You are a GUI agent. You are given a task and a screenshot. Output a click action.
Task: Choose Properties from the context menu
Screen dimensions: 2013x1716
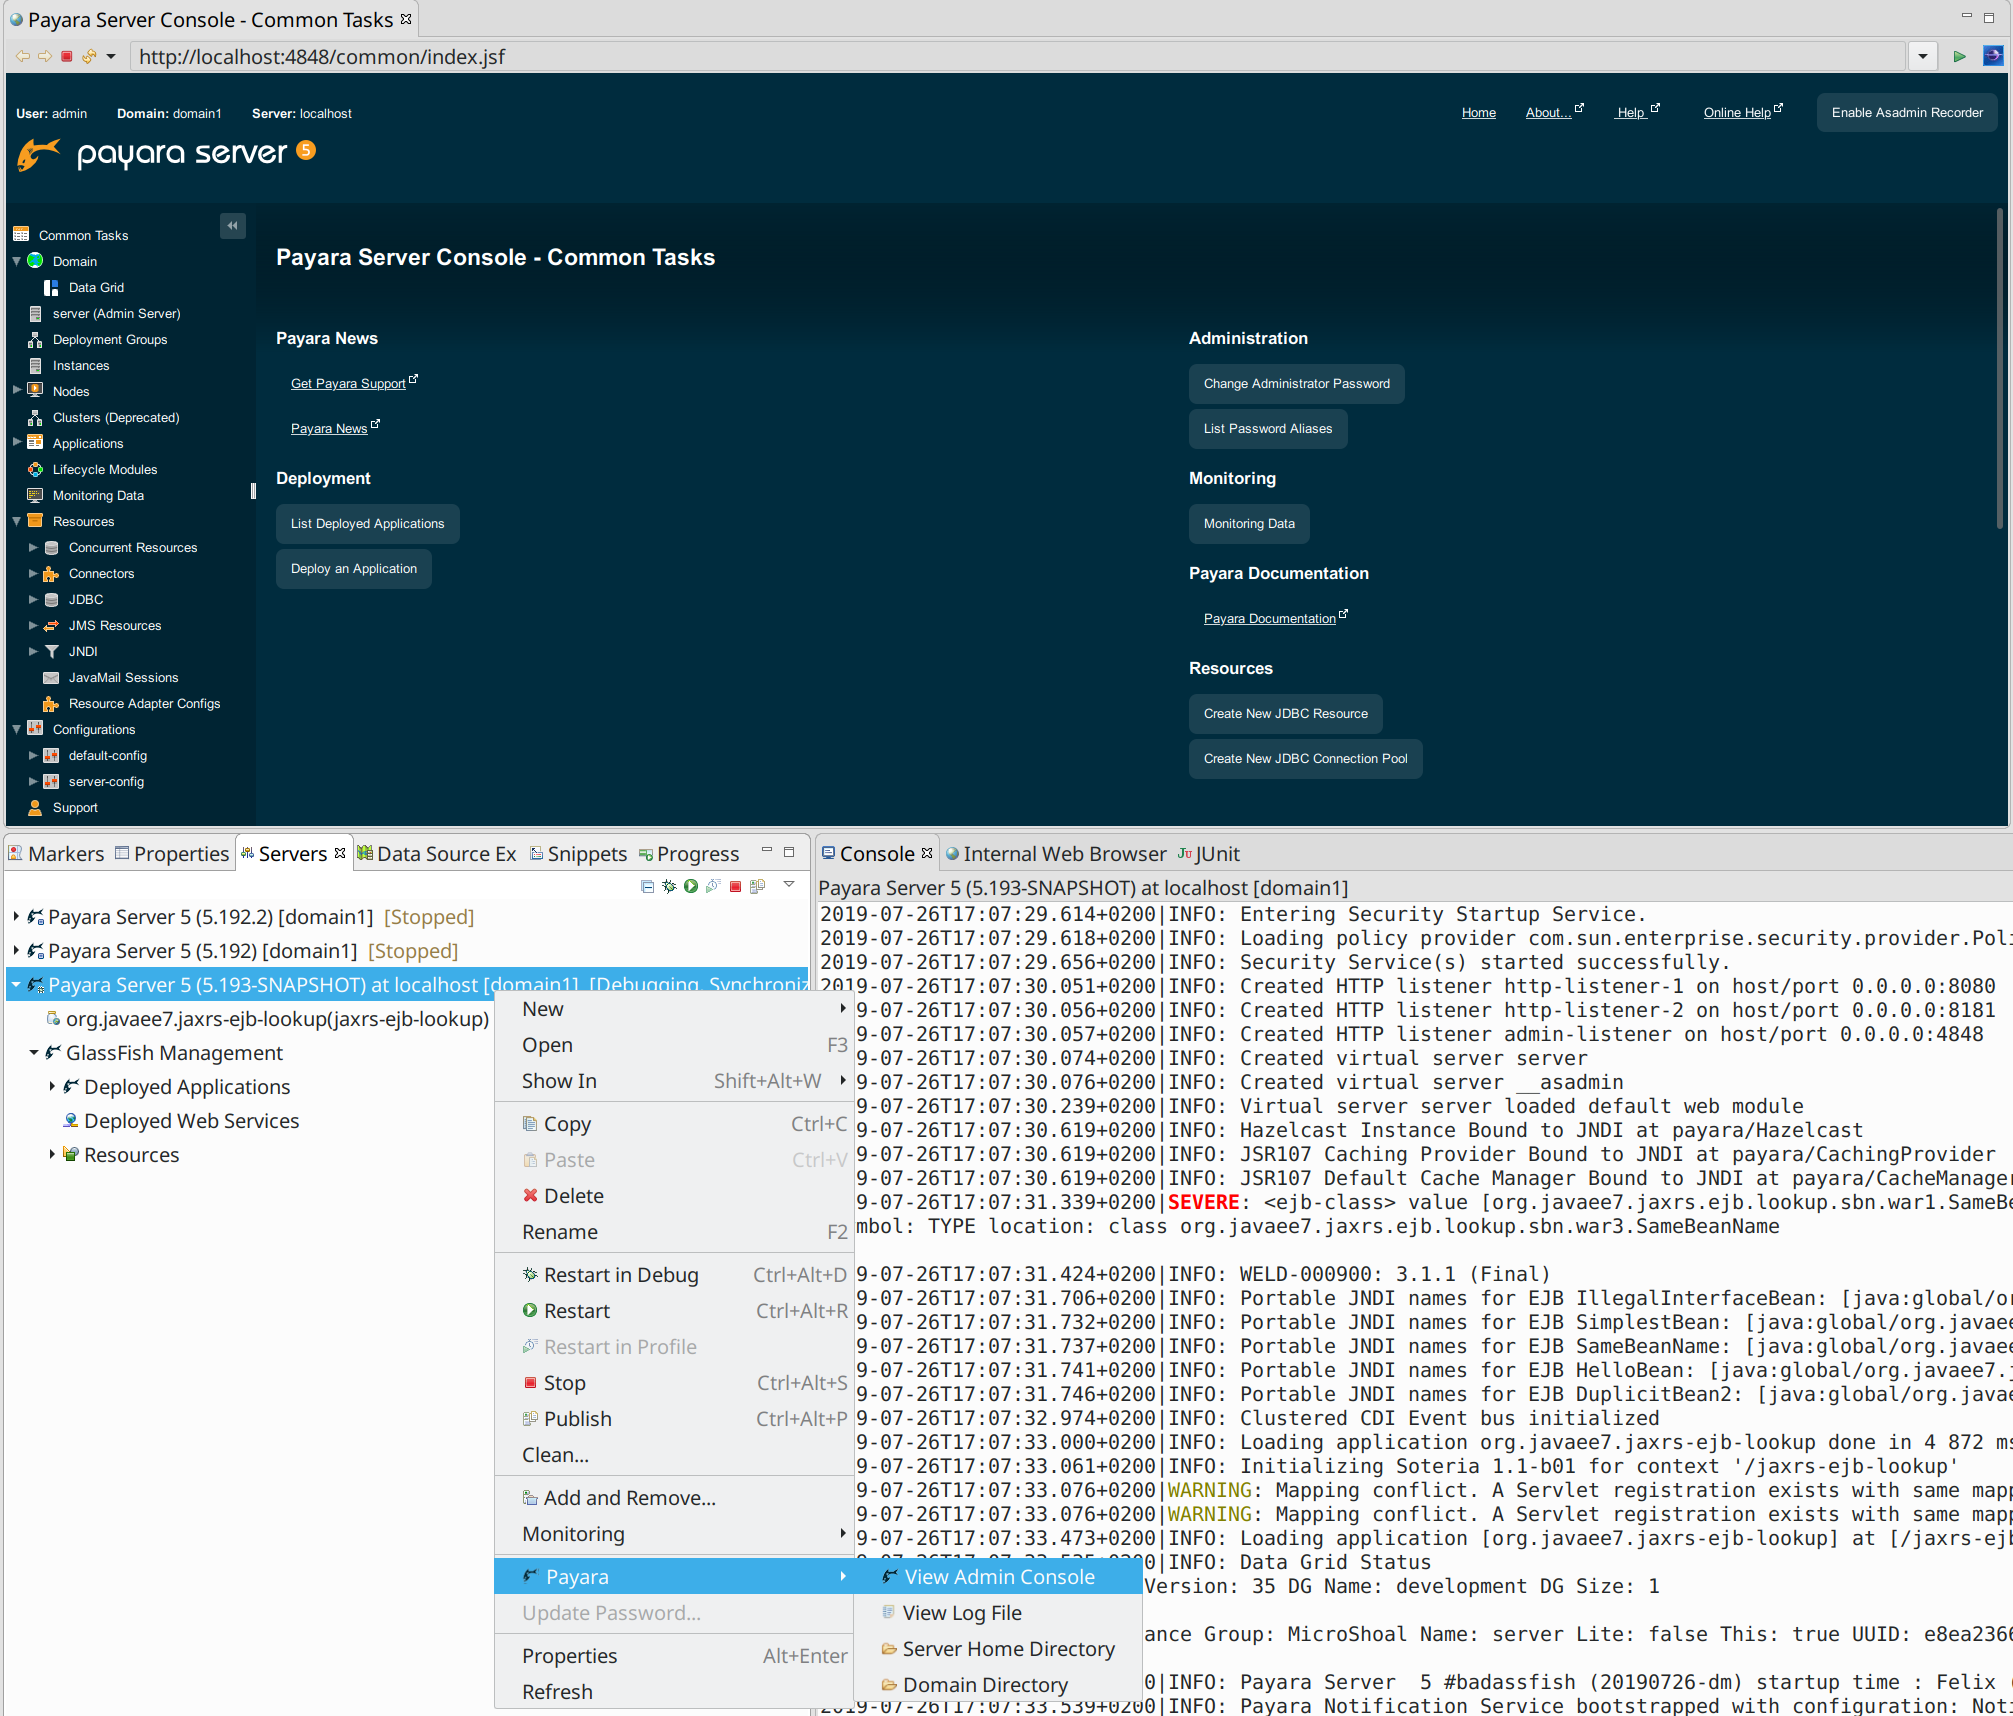[674, 1656]
